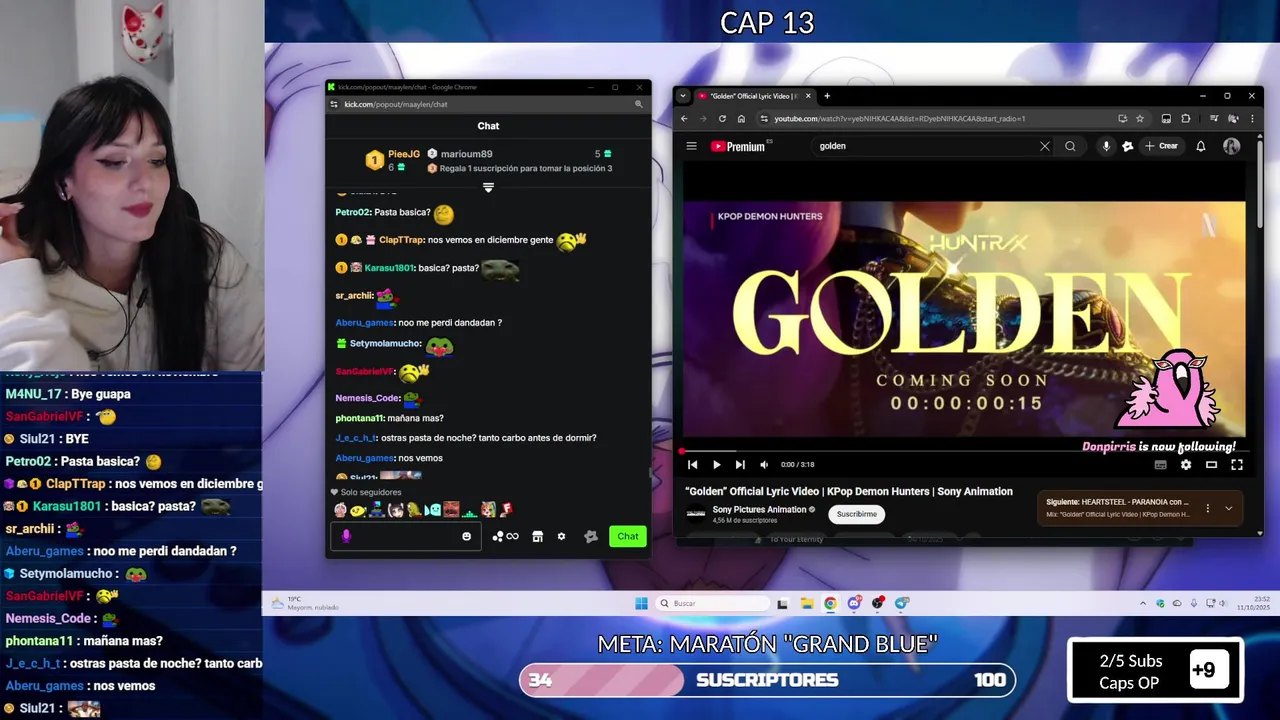Toggle theater mode in YouTube player
Viewport: 1280px width, 720px height.
tap(1211, 464)
